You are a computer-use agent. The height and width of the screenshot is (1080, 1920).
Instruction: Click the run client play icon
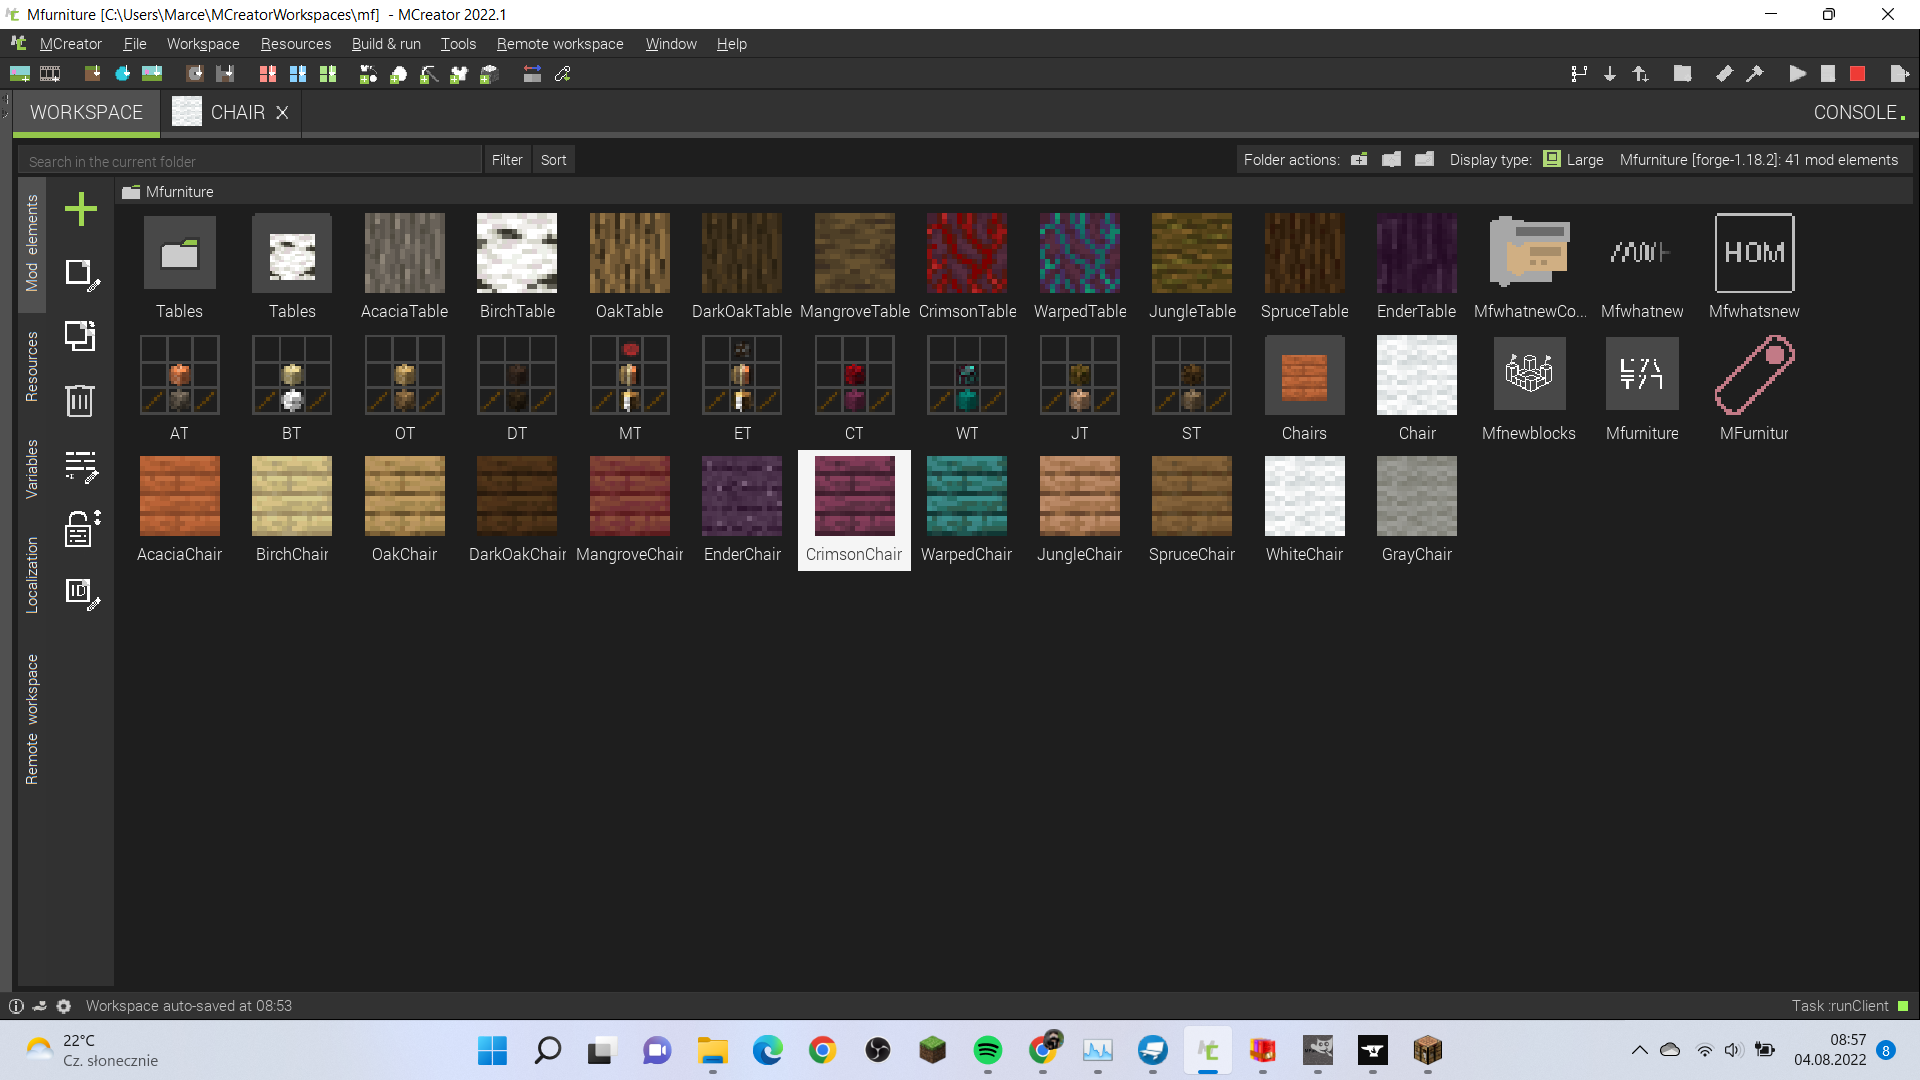click(1797, 74)
